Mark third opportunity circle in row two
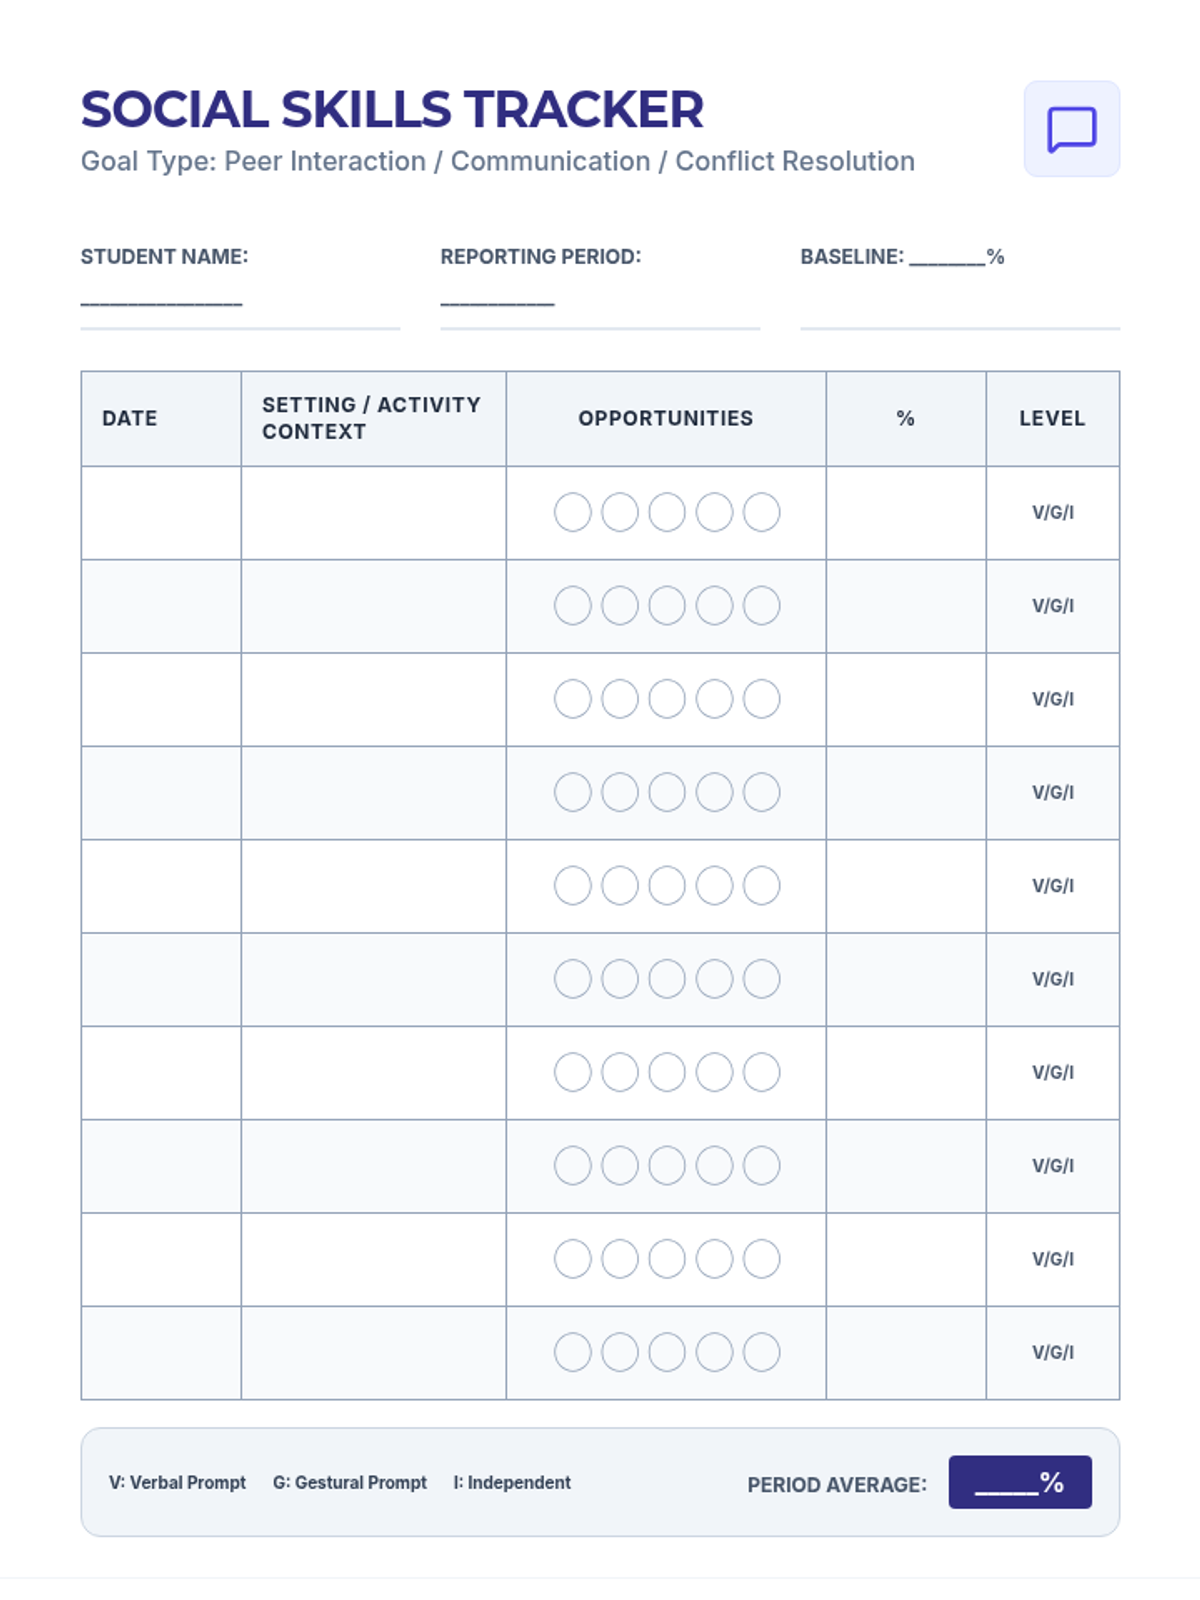1200x1600 pixels. pos(667,605)
